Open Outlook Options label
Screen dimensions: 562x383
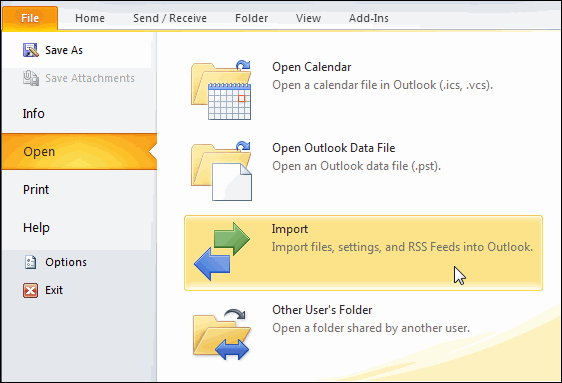66,262
